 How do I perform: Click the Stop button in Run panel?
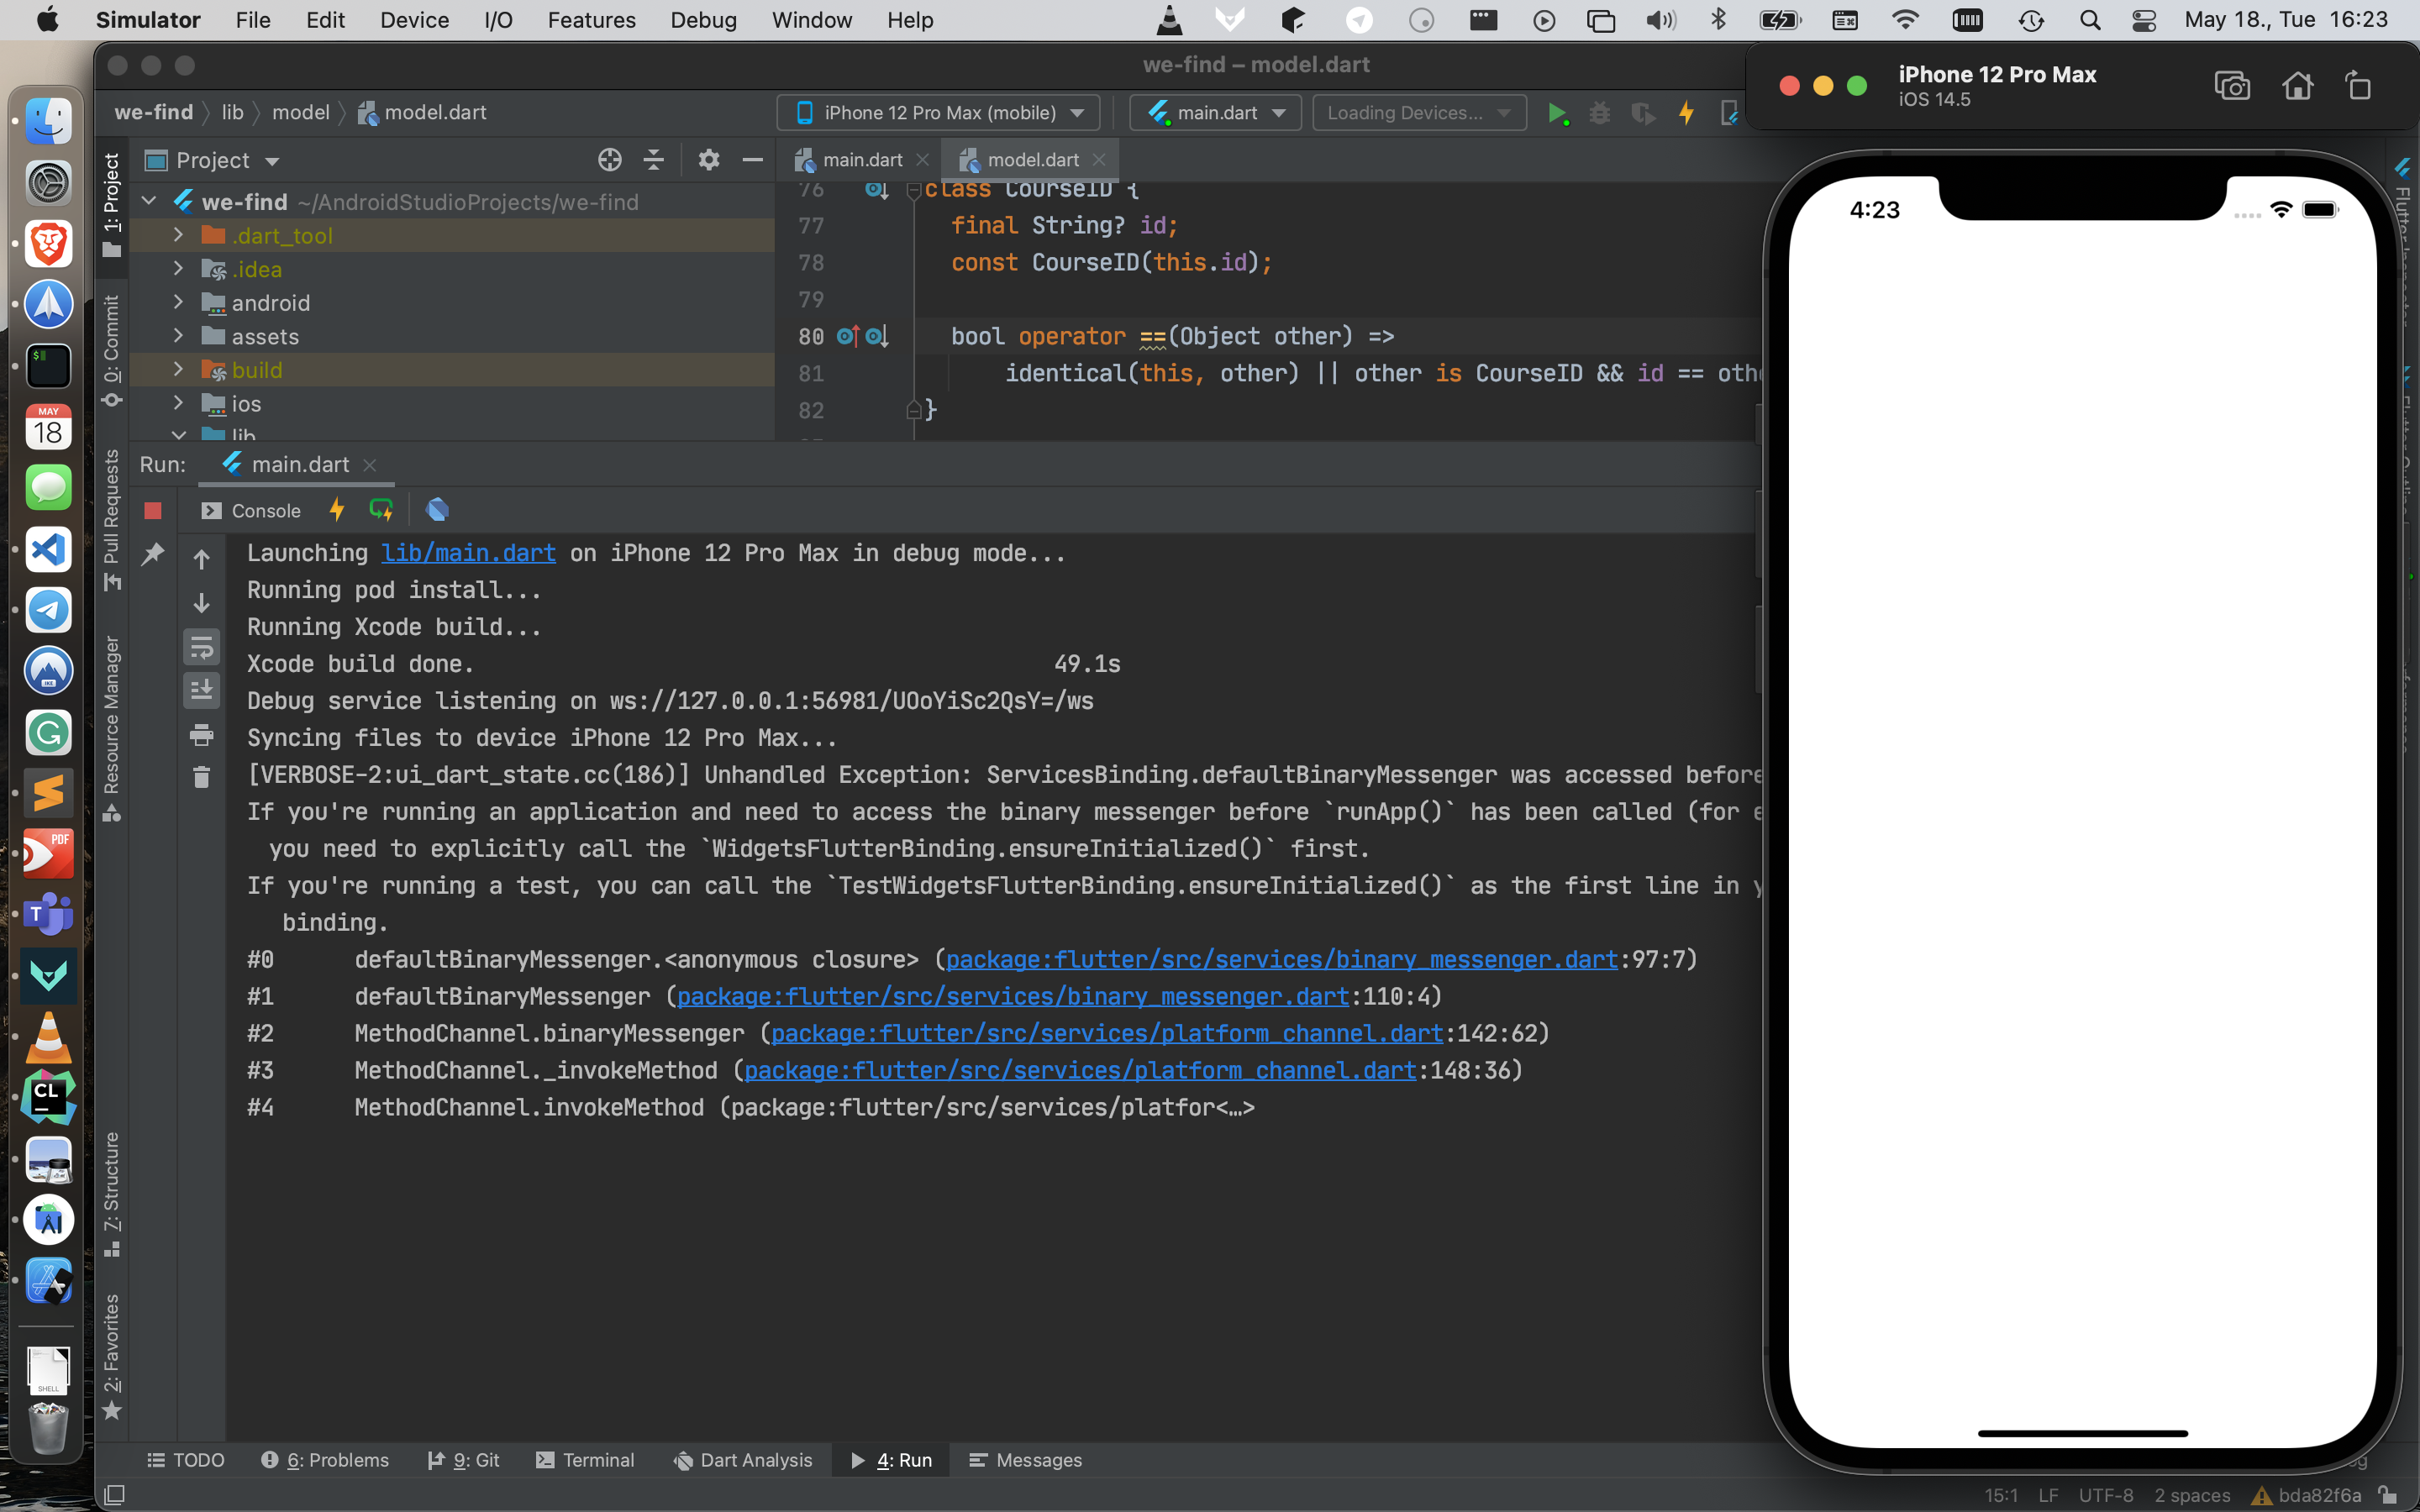coord(153,511)
